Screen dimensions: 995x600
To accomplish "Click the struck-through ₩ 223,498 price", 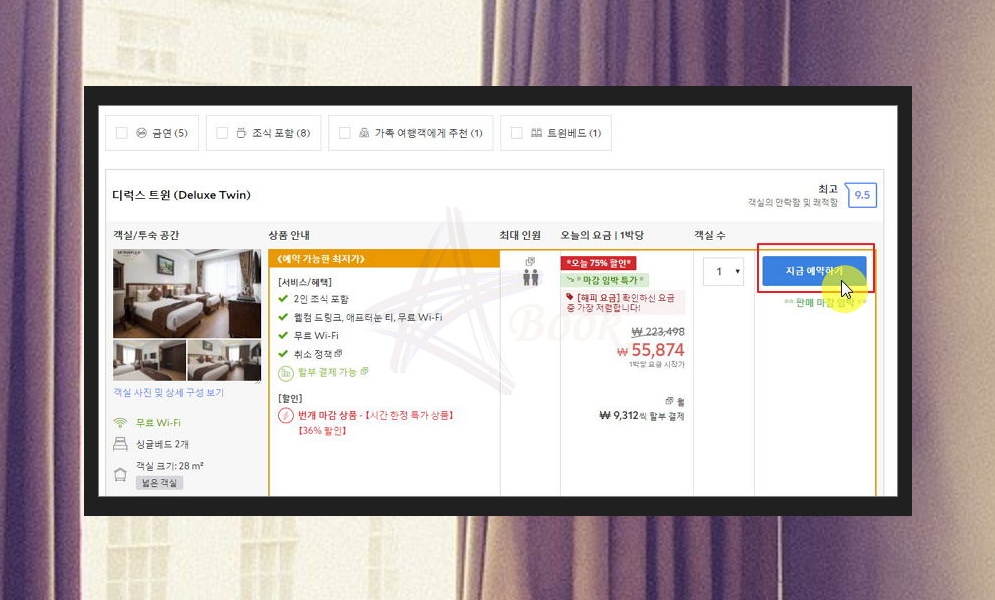I will point(658,332).
